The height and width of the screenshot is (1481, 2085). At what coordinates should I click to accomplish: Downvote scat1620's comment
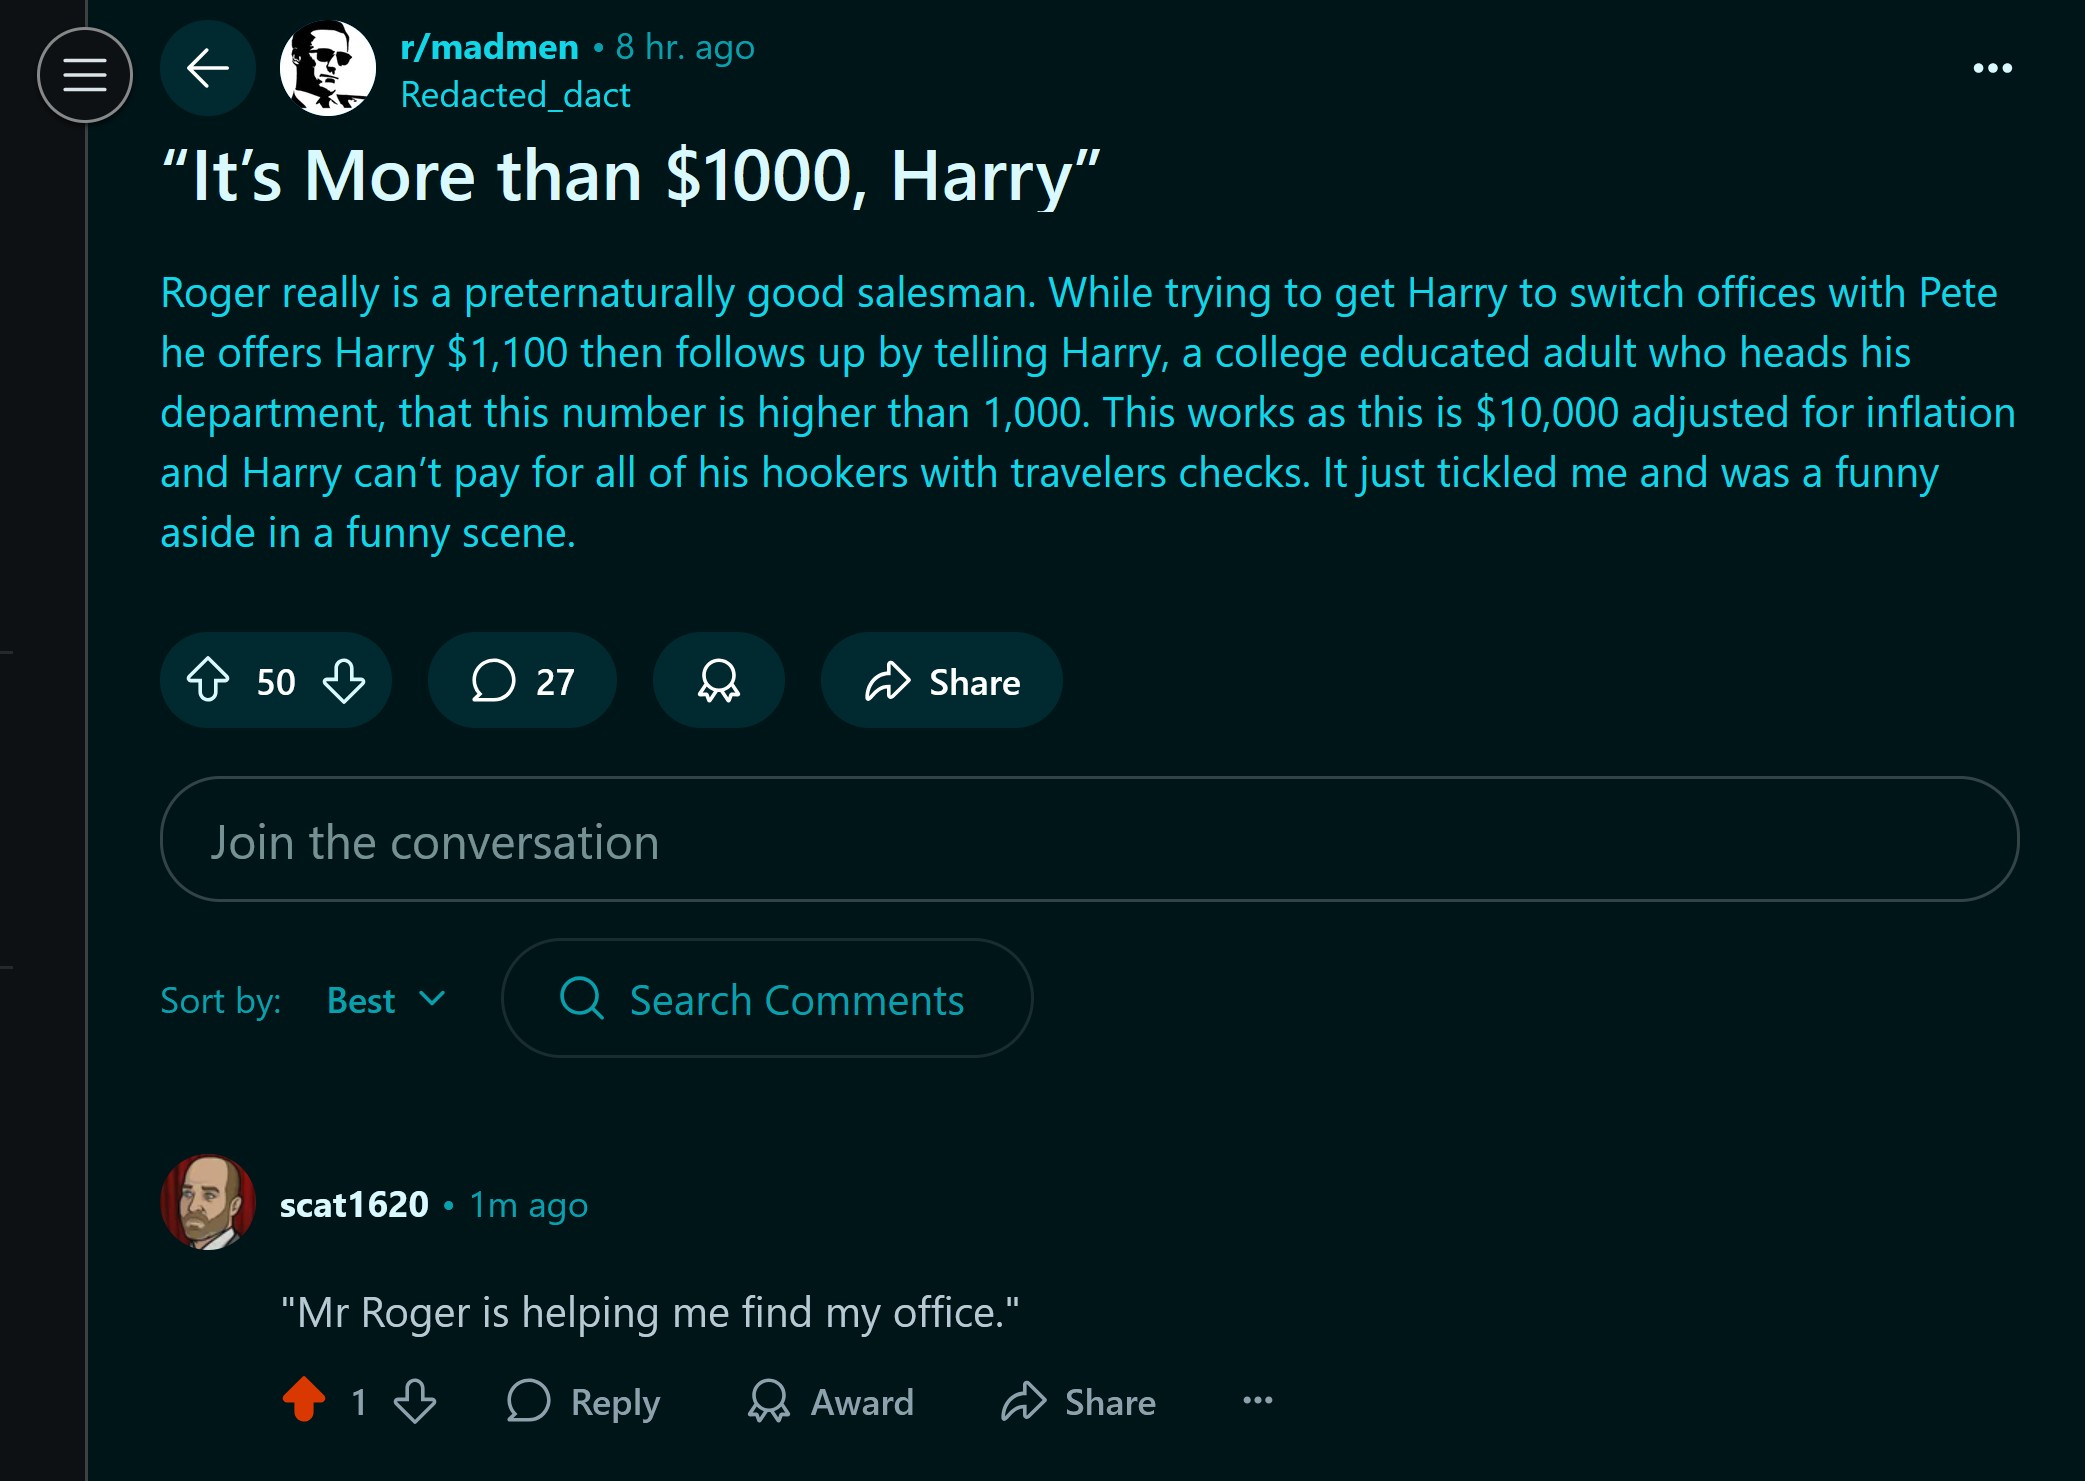(x=415, y=1401)
